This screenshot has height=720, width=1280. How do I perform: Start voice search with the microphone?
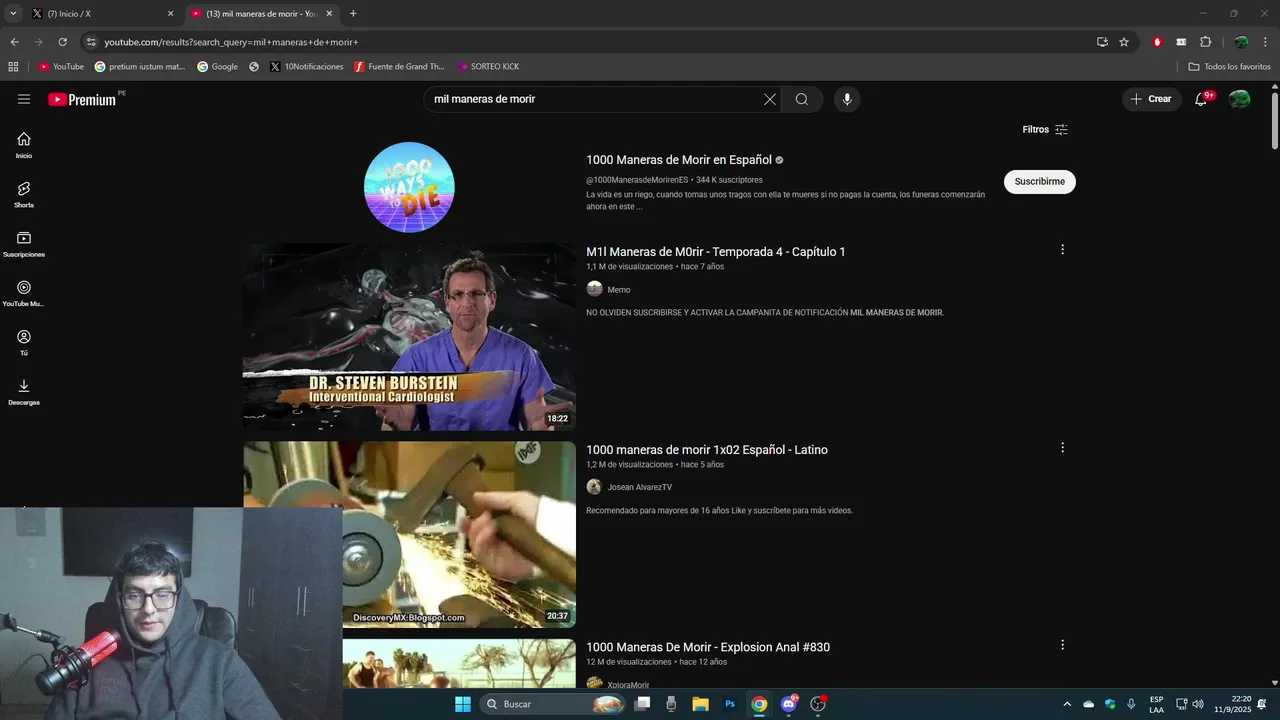[847, 99]
